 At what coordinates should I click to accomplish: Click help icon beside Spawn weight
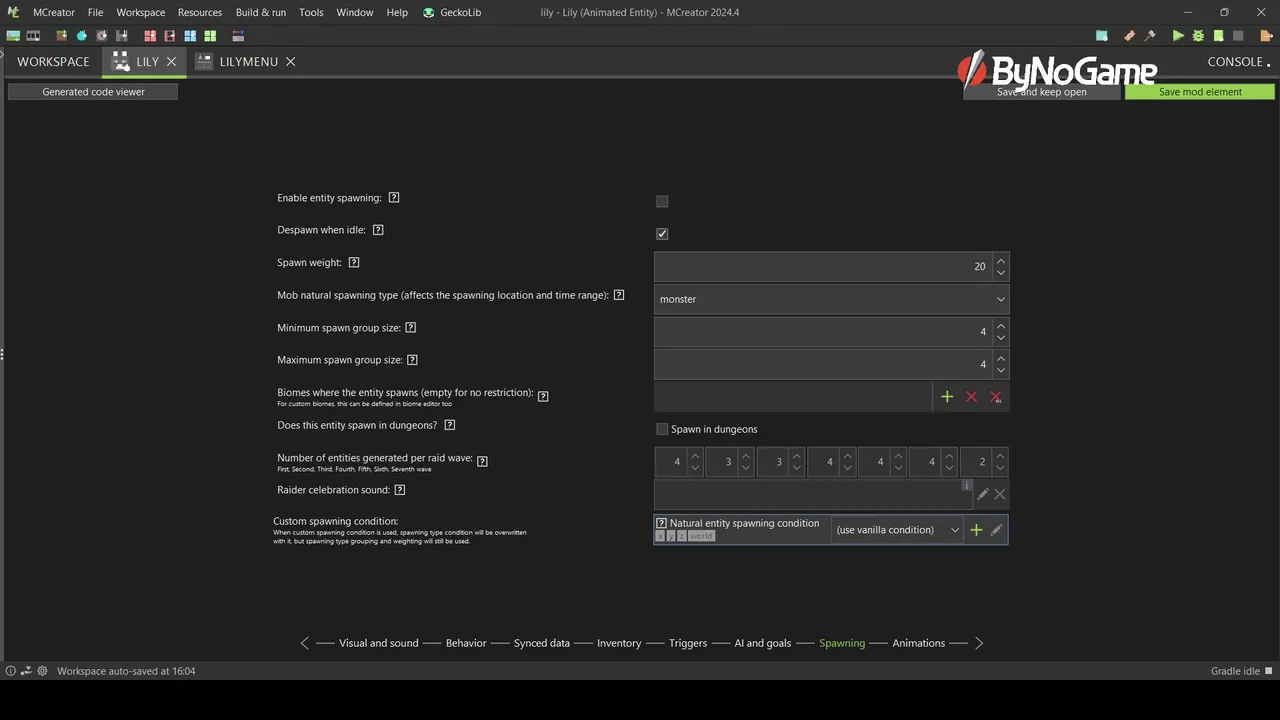tap(354, 263)
